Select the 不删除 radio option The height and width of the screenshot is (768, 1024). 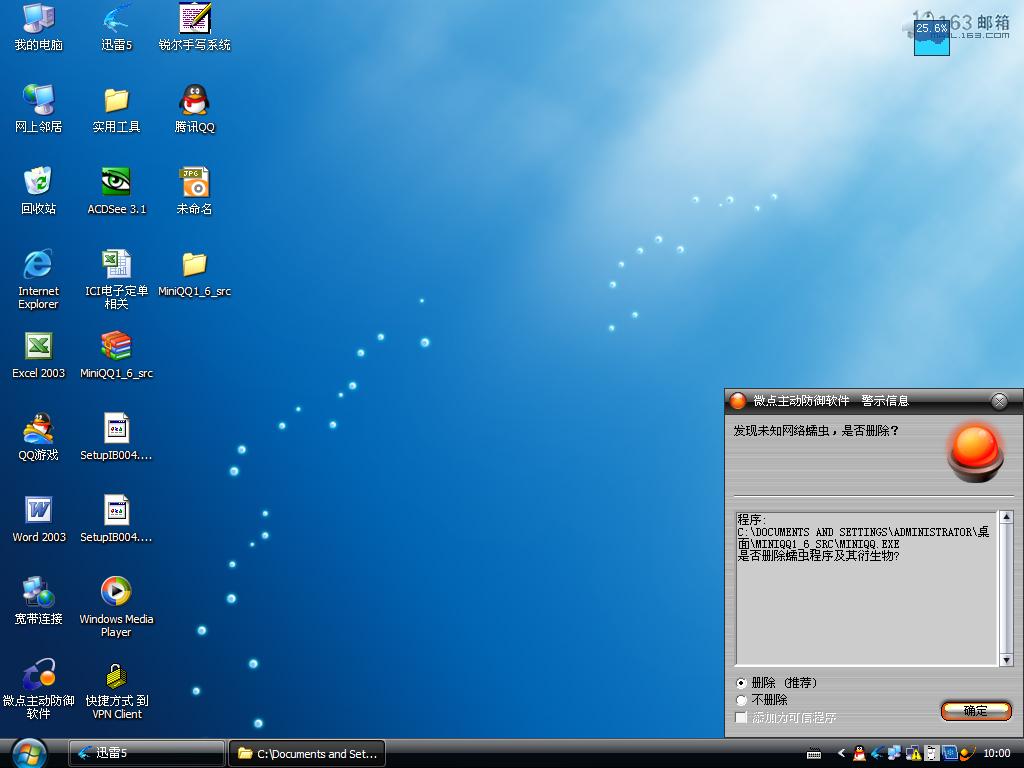tap(741, 700)
